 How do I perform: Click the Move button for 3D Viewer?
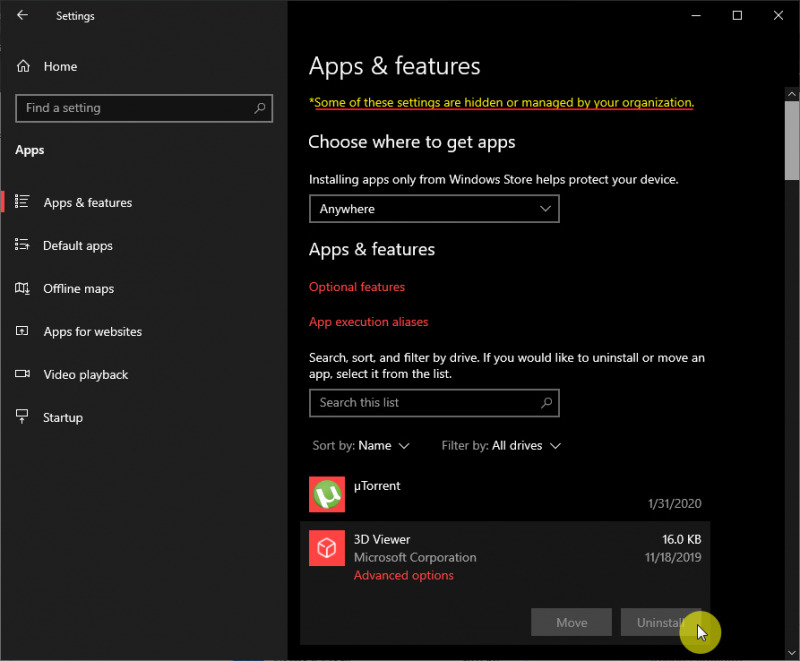pos(571,622)
